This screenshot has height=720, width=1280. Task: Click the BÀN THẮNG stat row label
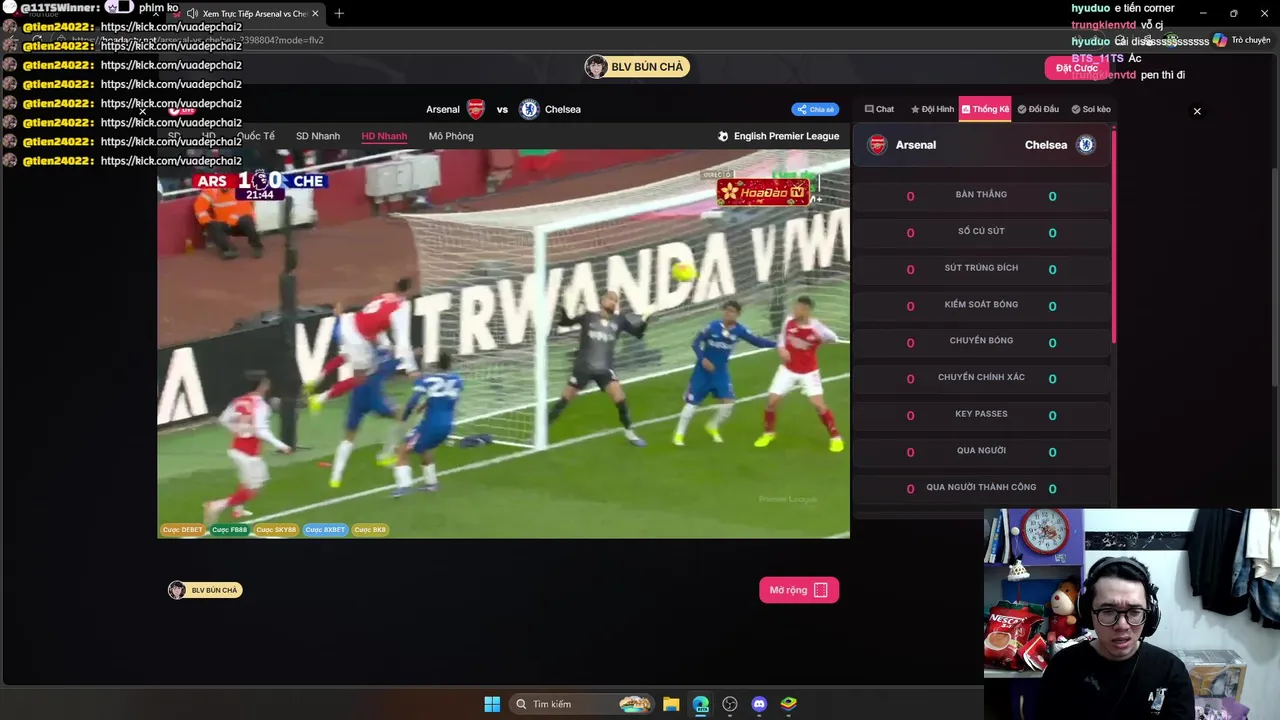click(981, 195)
